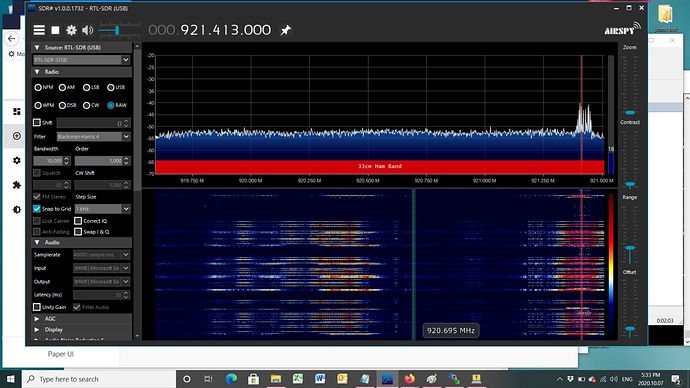Open Firefox from the taskbar
Image resolution: width=690 pixels, height=388 pixels.
tap(409, 379)
